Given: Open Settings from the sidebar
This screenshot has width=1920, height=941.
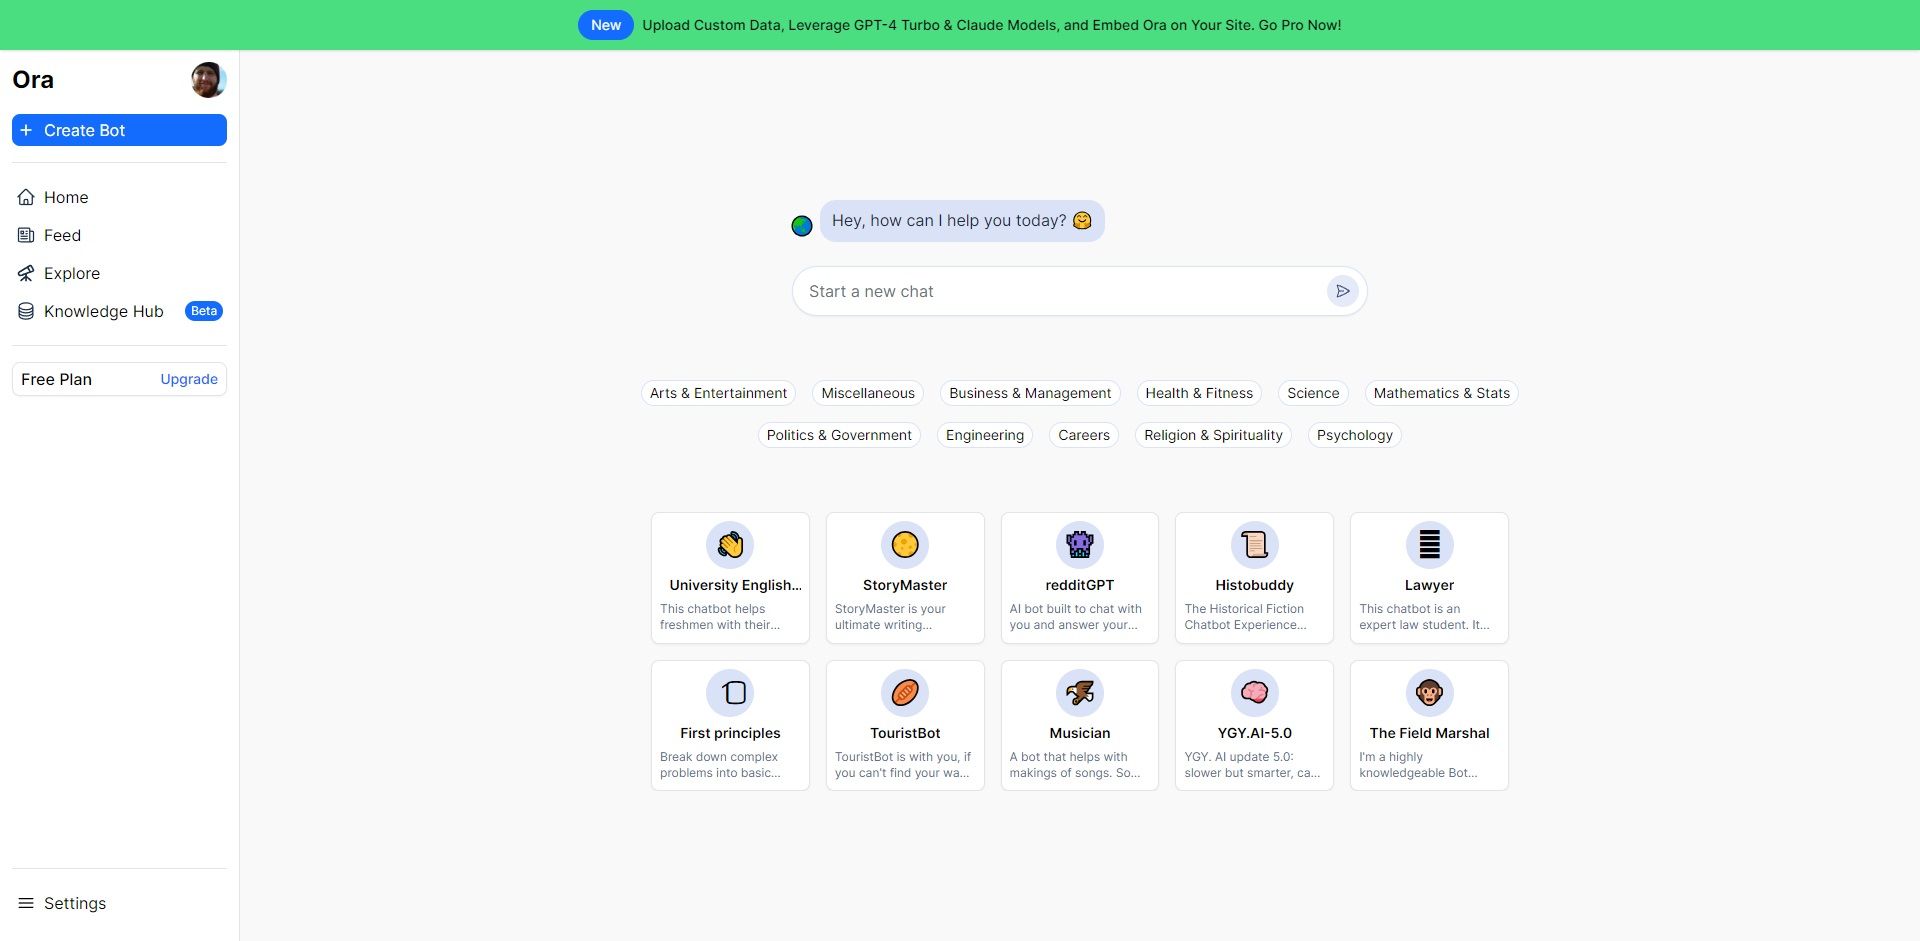Looking at the screenshot, I should coord(75,903).
